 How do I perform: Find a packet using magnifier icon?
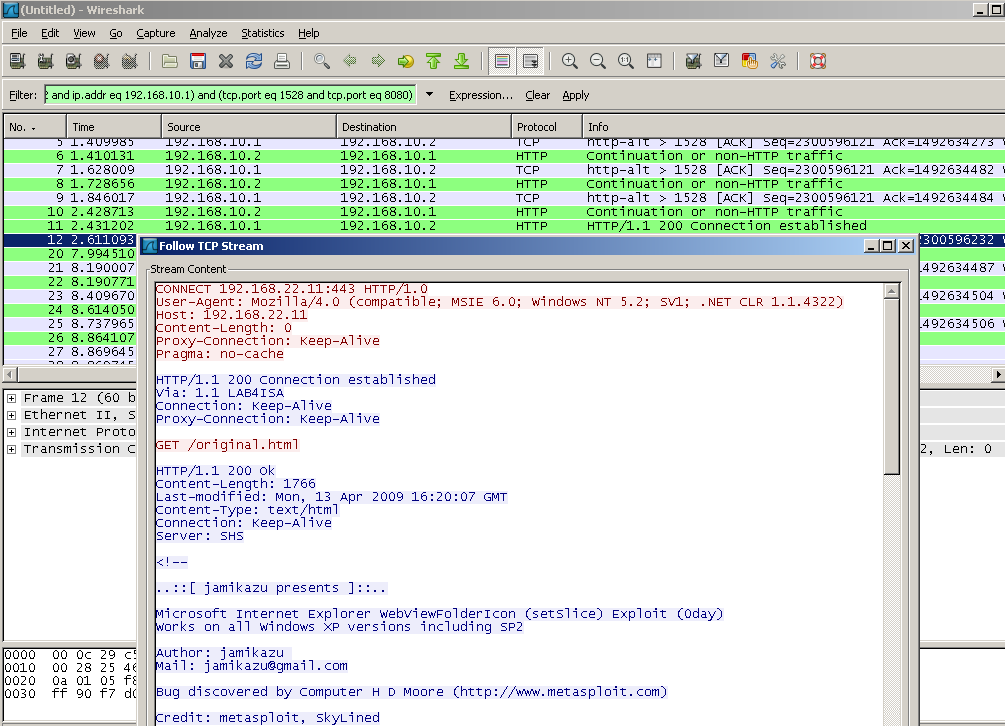pyautogui.click(x=322, y=62)
